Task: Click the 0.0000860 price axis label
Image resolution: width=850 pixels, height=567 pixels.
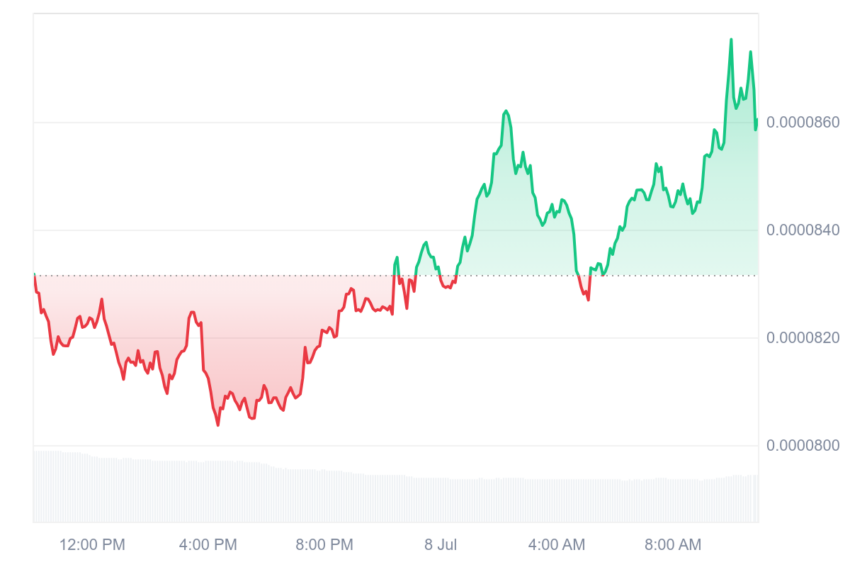Action: [x=802, y=123]
